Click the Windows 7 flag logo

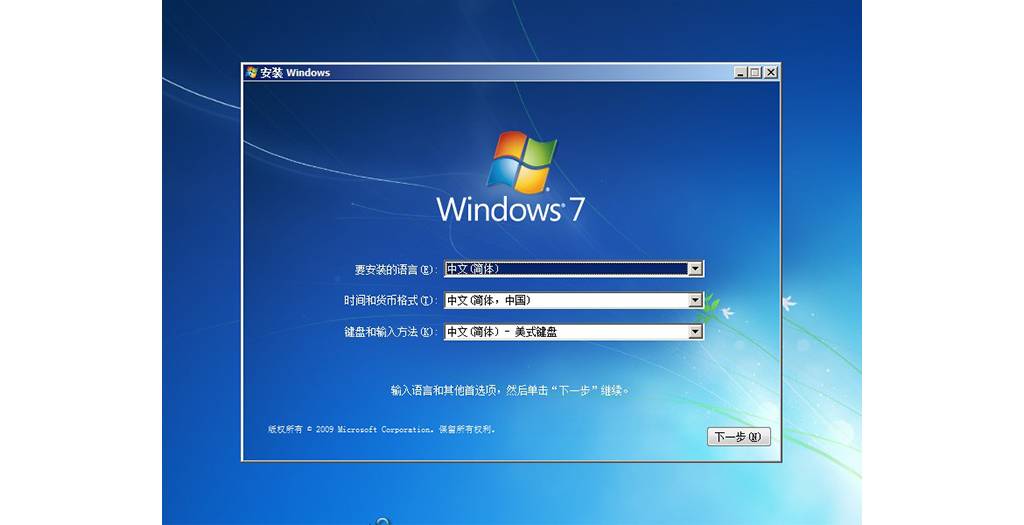point(521,162)
